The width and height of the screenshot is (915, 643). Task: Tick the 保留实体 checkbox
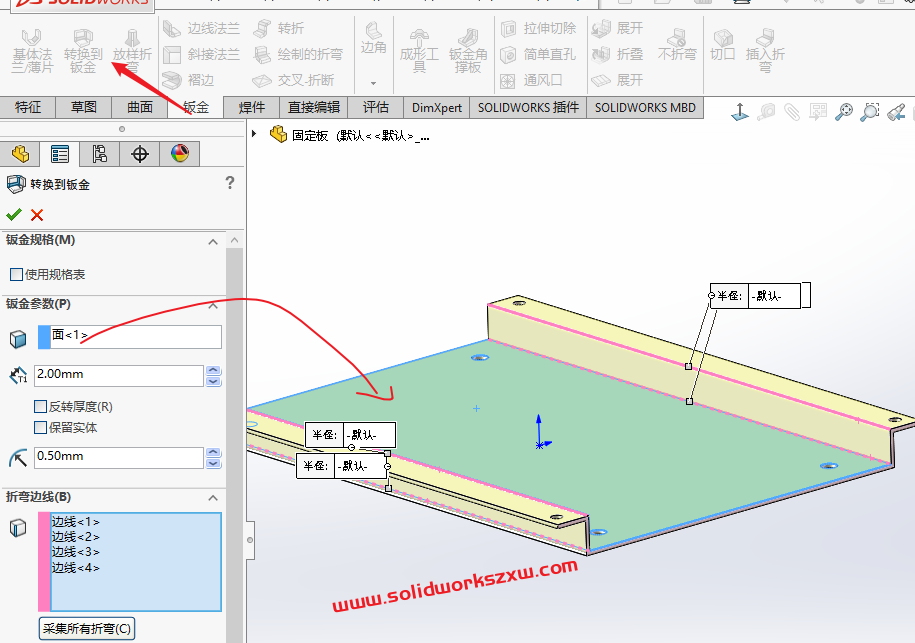(41, 427)
